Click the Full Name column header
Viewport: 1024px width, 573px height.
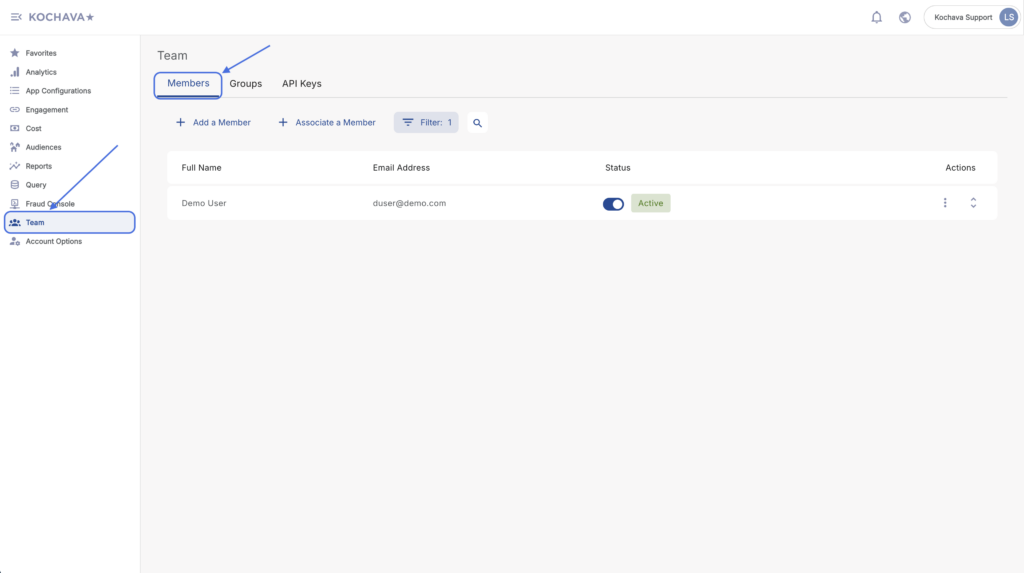click(x=201, y=168)
